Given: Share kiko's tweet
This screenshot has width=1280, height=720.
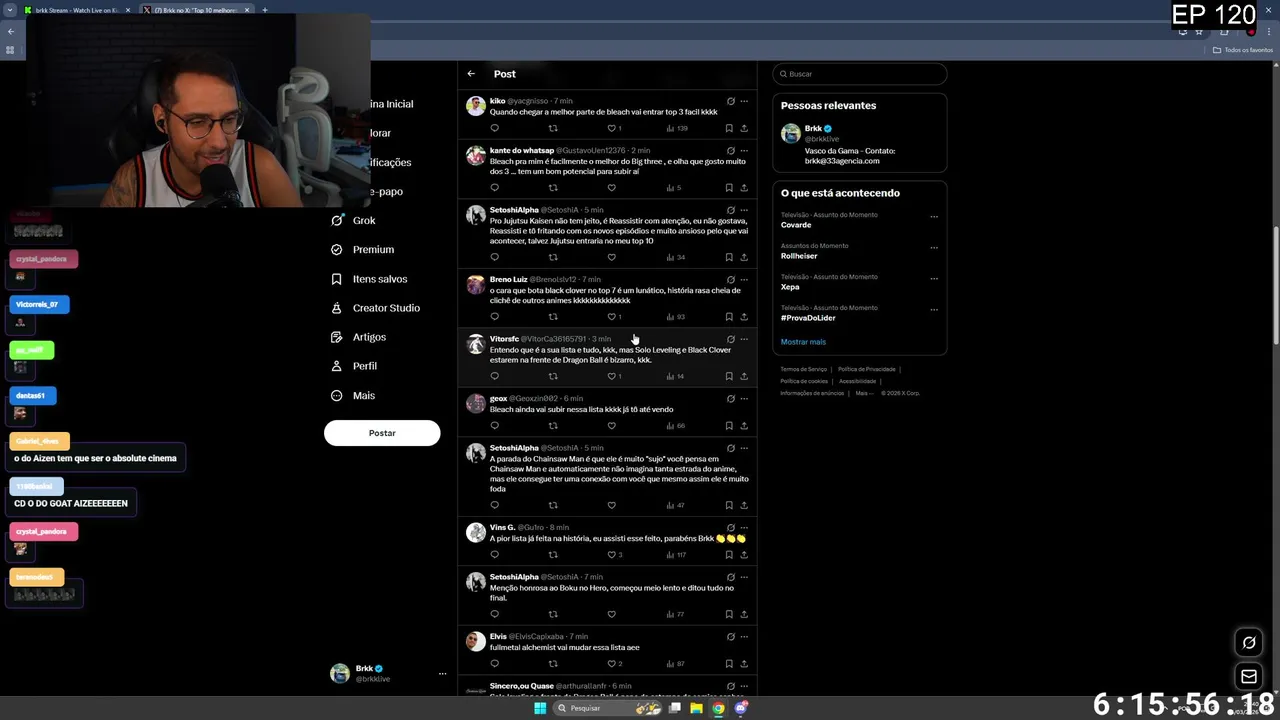Looking at the screenshot, I should click(743, 128).
